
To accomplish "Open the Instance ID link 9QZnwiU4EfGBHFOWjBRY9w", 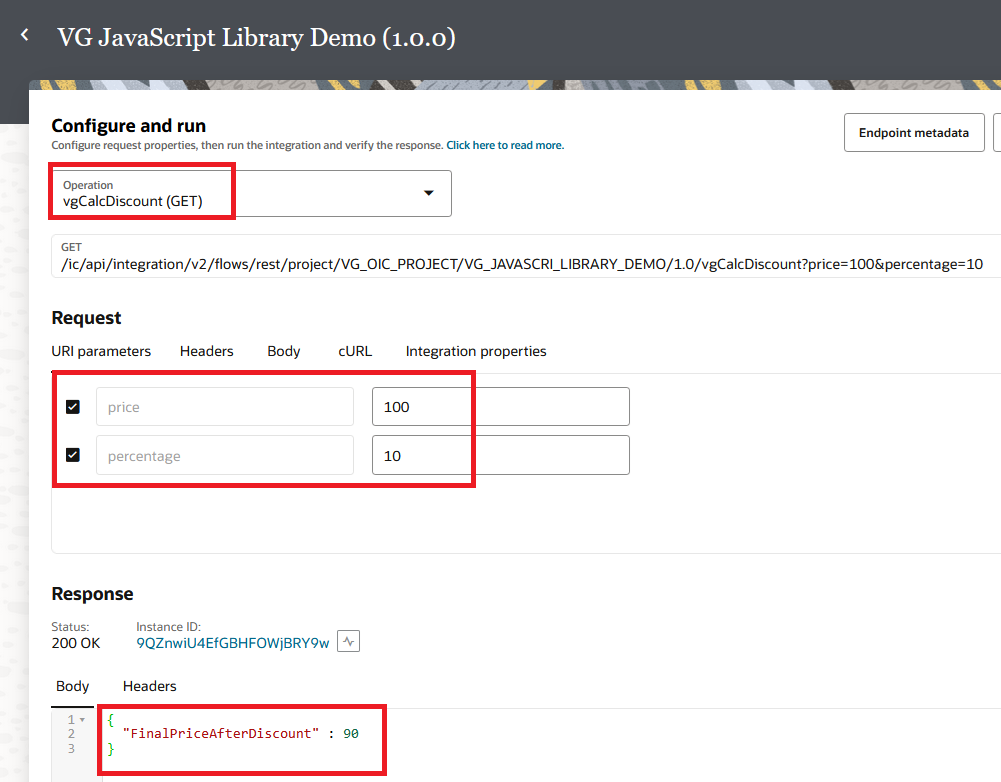I will coord(233,643).
